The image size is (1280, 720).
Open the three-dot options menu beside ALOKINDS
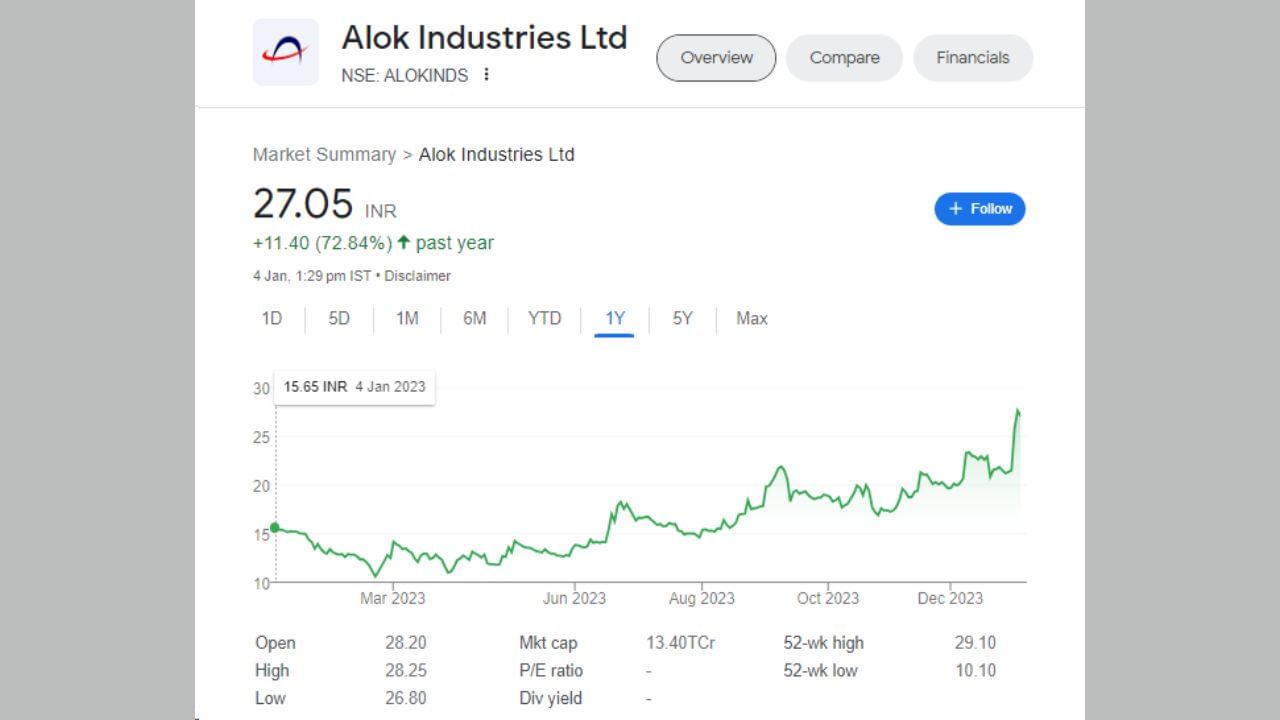[487, 75]
